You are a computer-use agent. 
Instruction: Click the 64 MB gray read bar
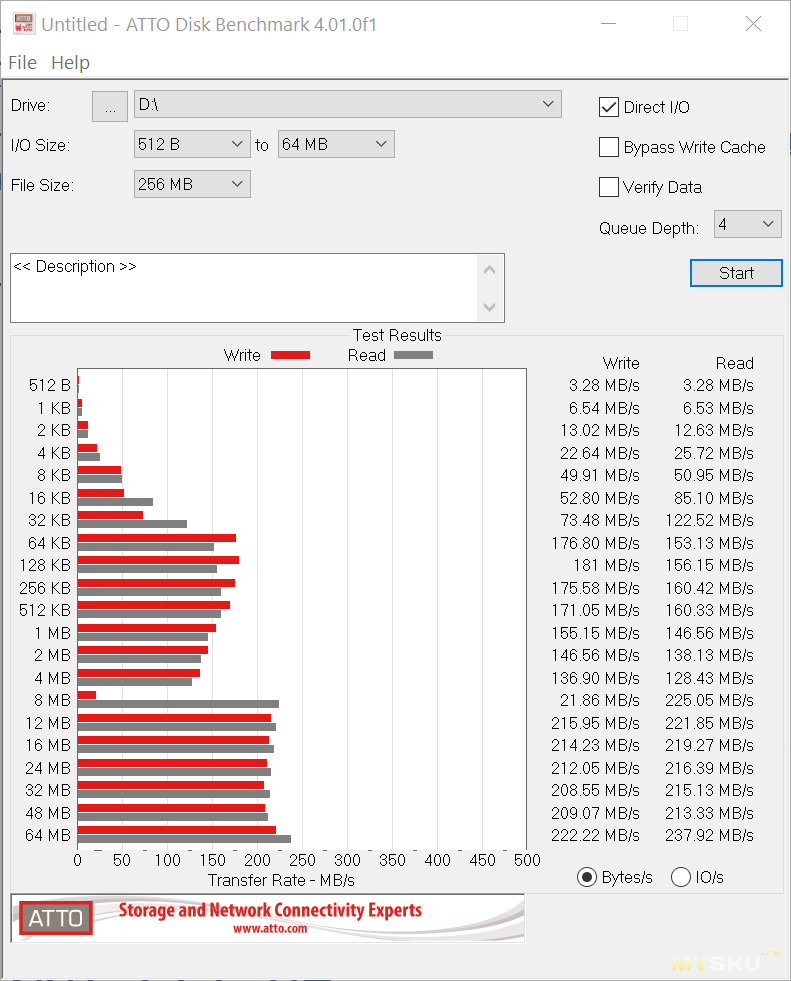pyautogui.click(x=185, y=839)
